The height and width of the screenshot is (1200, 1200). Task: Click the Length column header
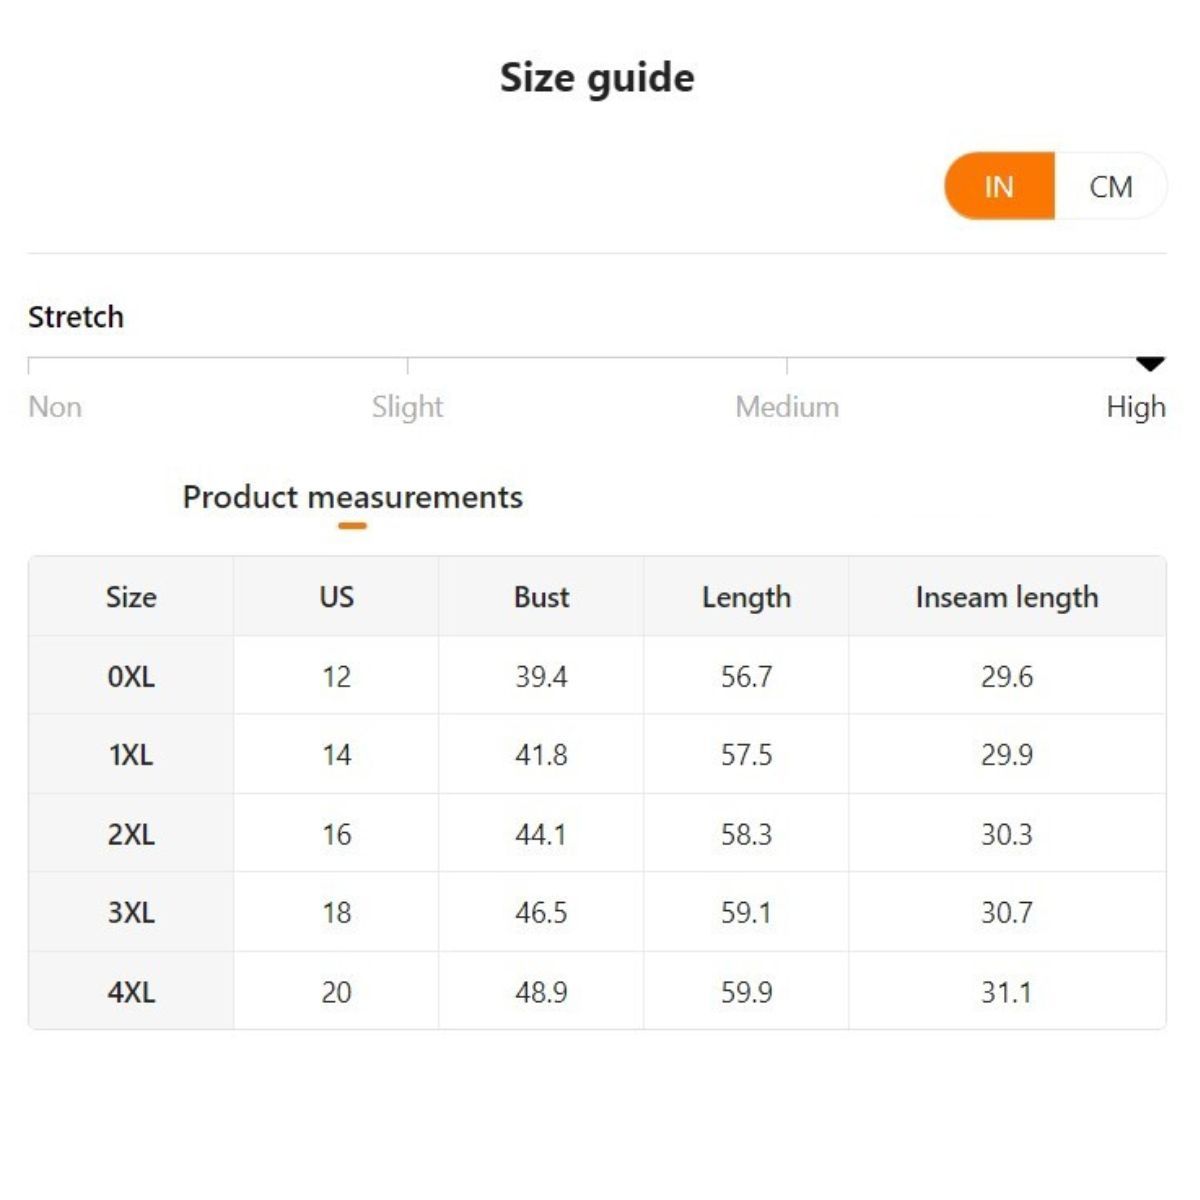point(746,597)
